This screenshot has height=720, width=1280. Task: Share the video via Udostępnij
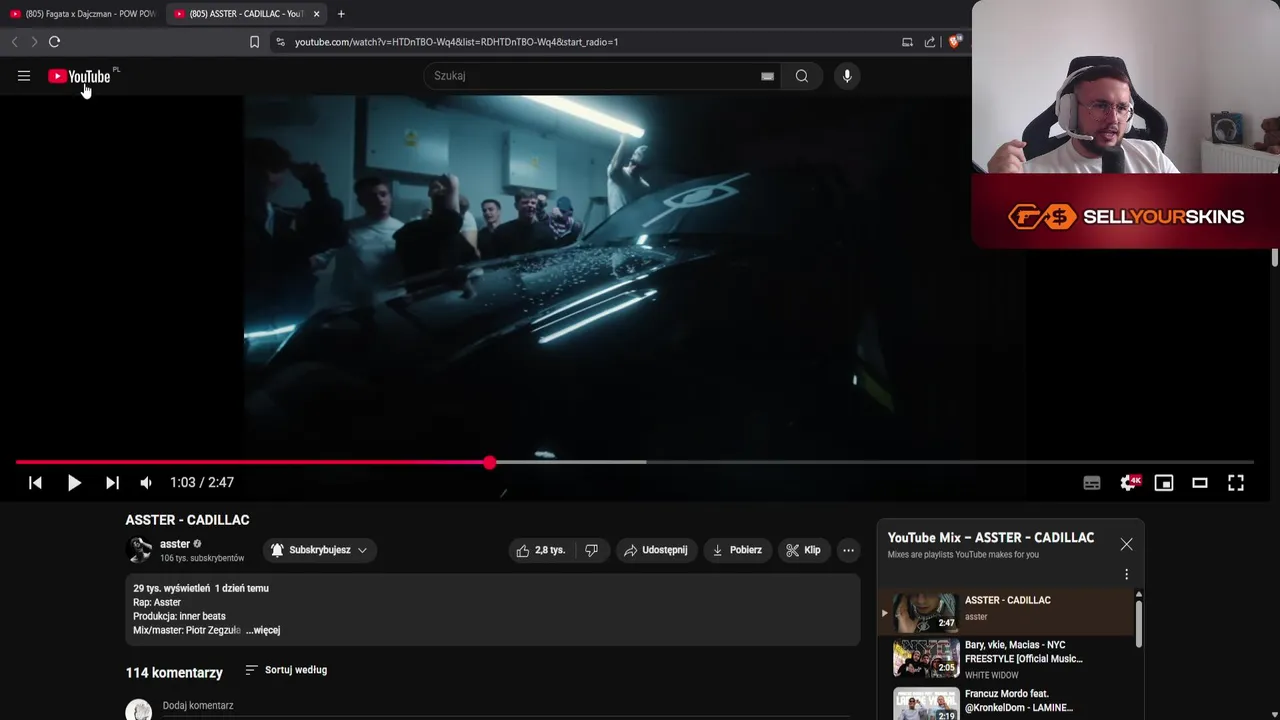(x=655, y=550)
